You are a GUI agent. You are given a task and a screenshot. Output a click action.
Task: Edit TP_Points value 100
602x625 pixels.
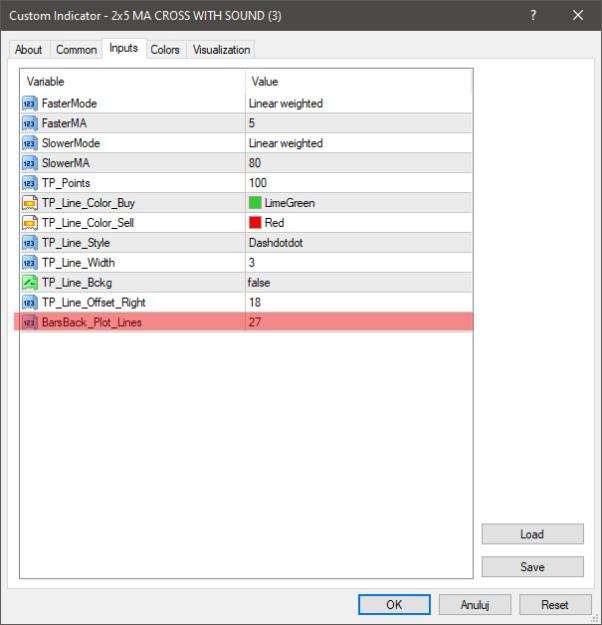[x=258, y=183]
